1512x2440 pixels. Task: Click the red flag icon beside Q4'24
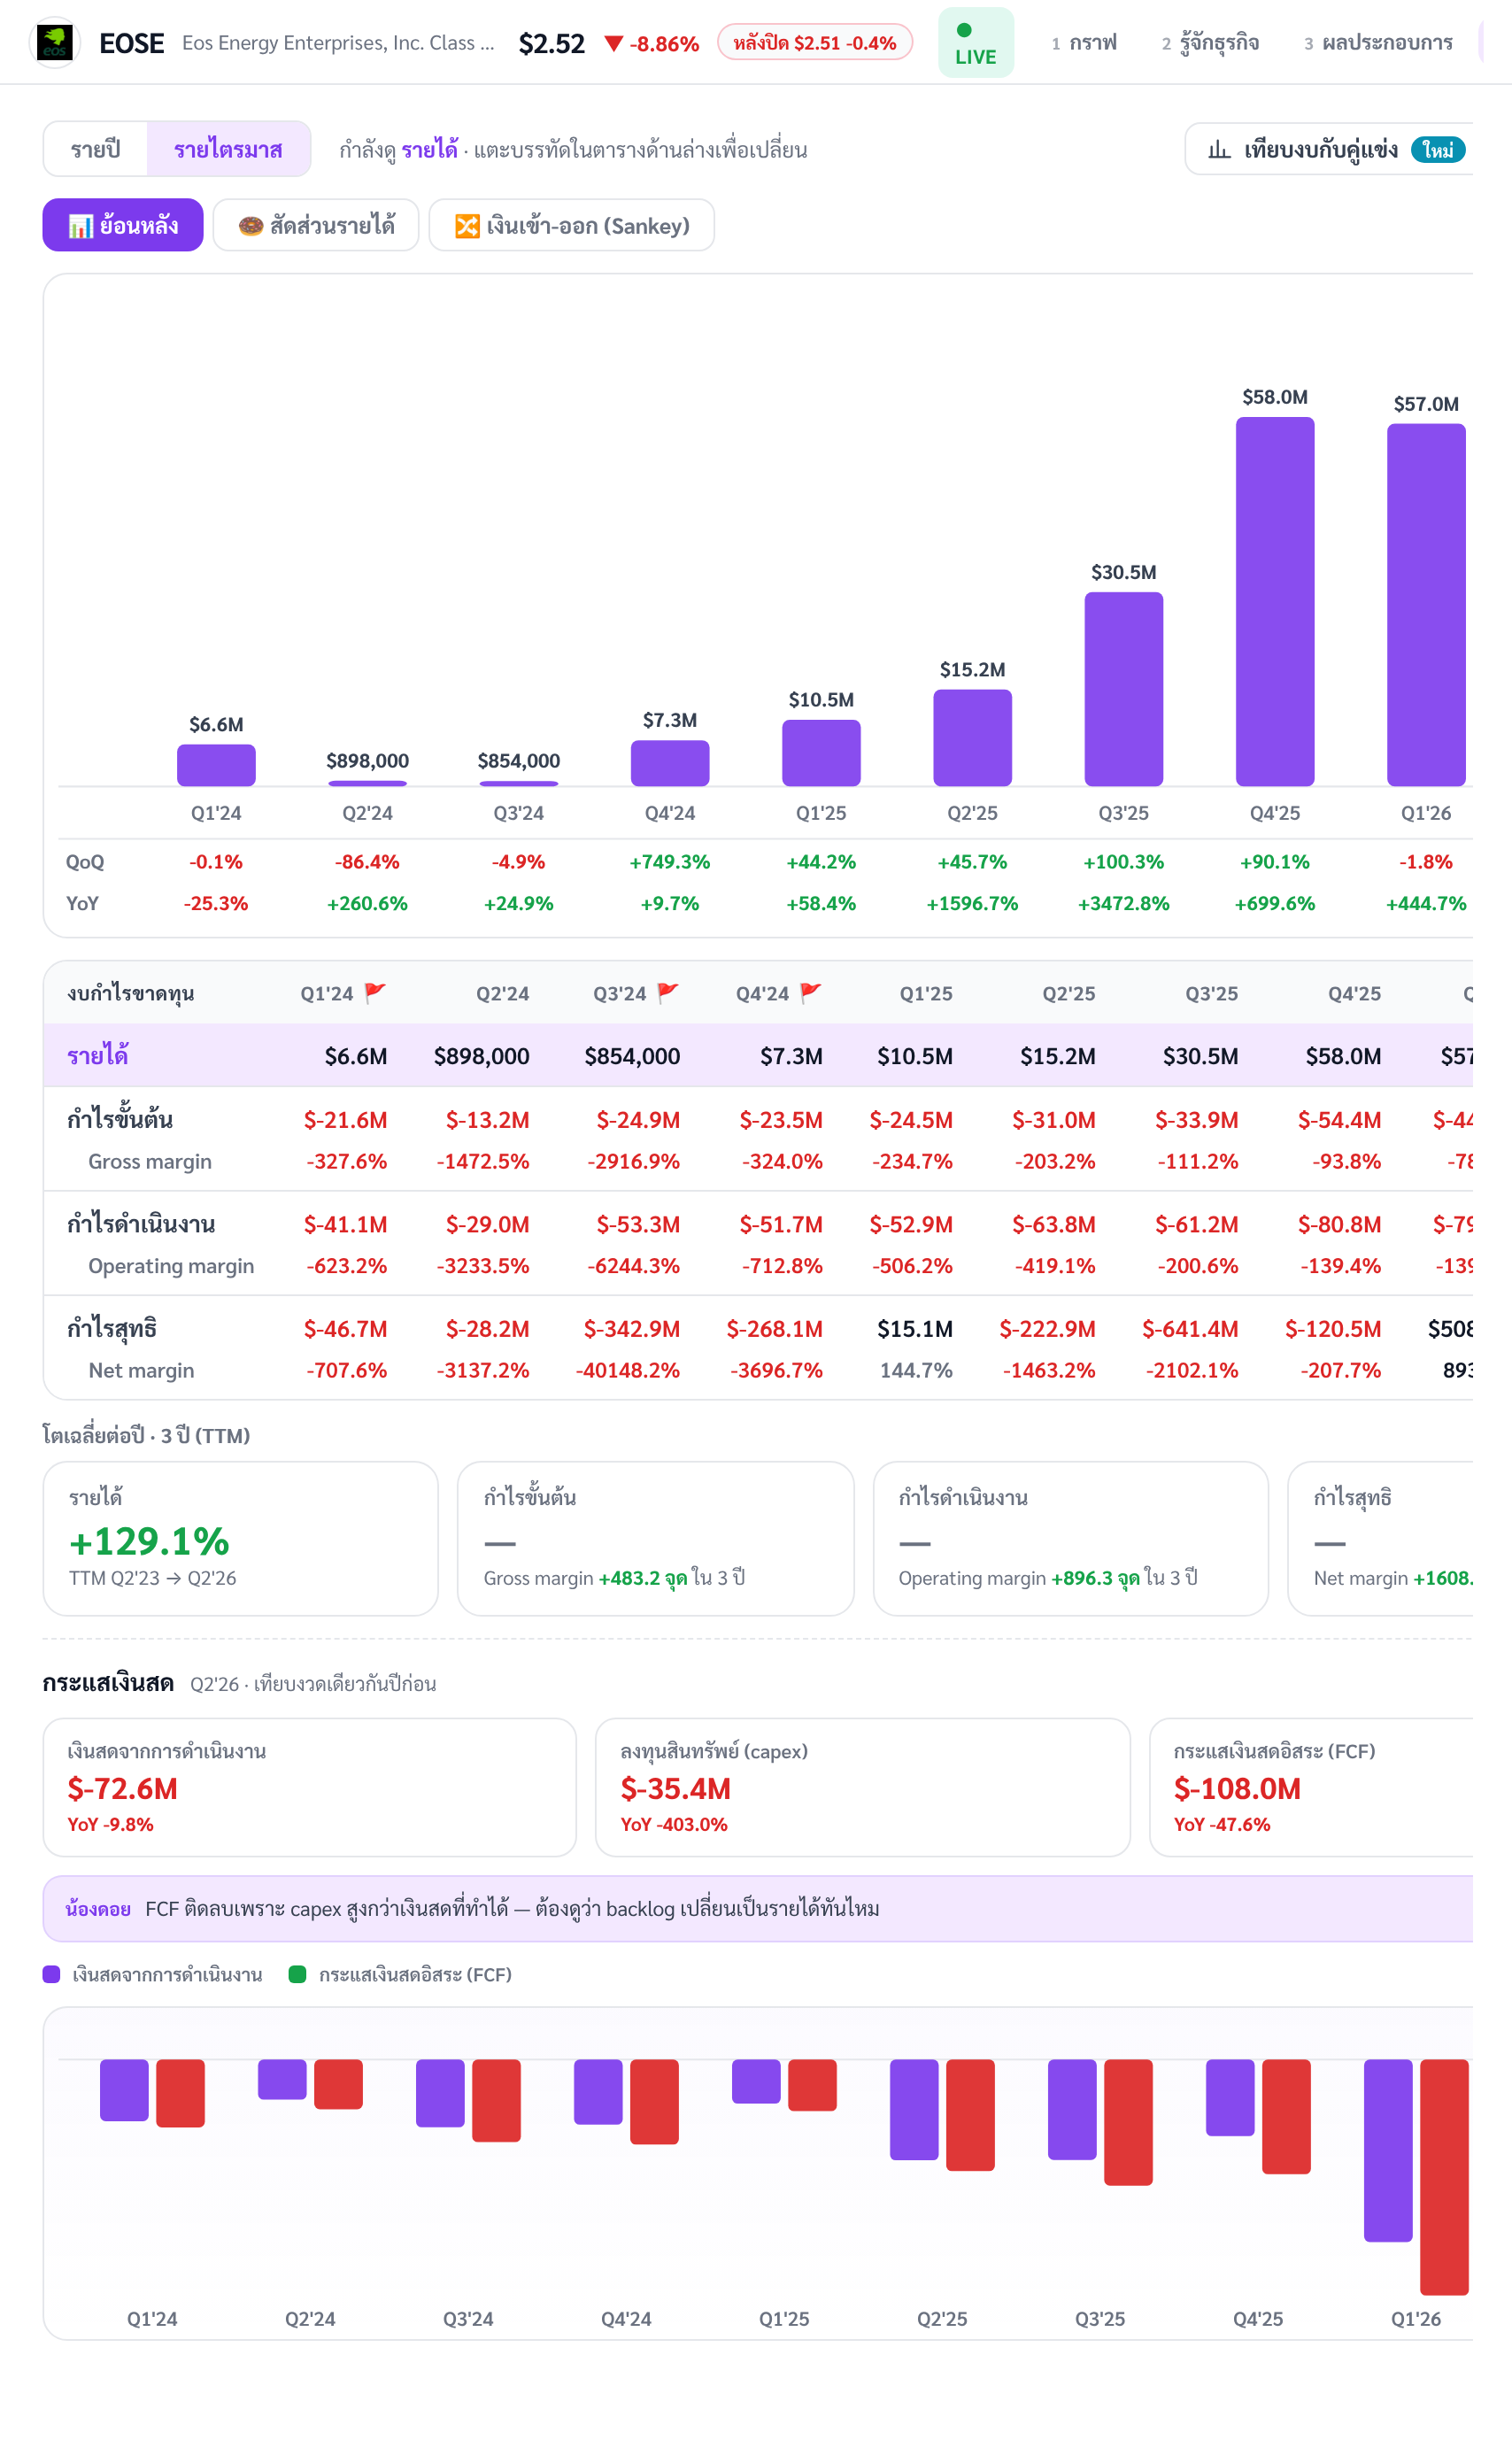click(x=811, y=992)
